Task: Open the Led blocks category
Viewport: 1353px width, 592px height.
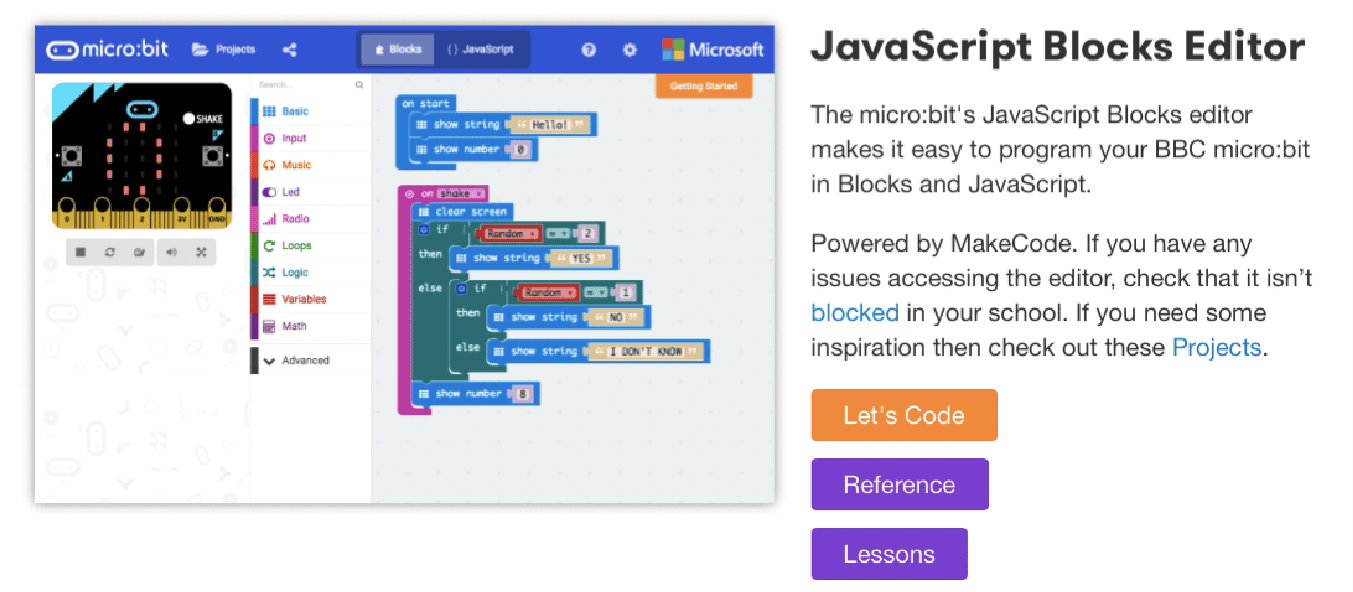Action: 310,192
